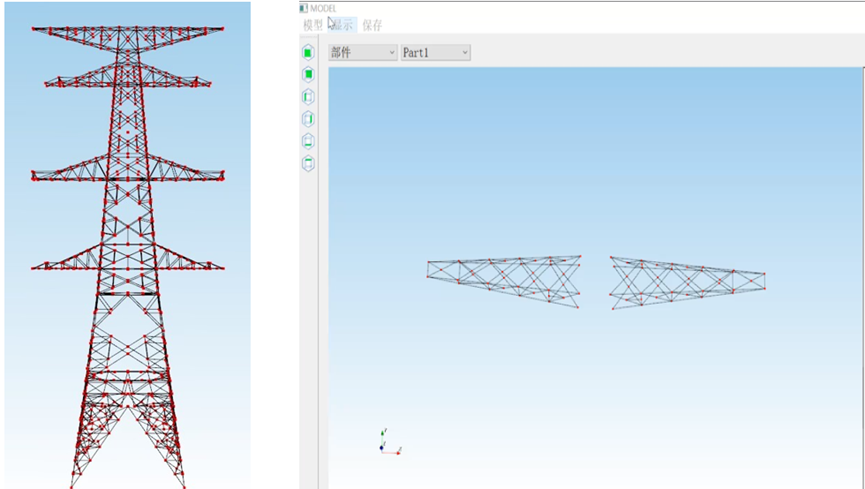Click the MODEL window title text
Screen dimensions: 865x489
point(325,8)
